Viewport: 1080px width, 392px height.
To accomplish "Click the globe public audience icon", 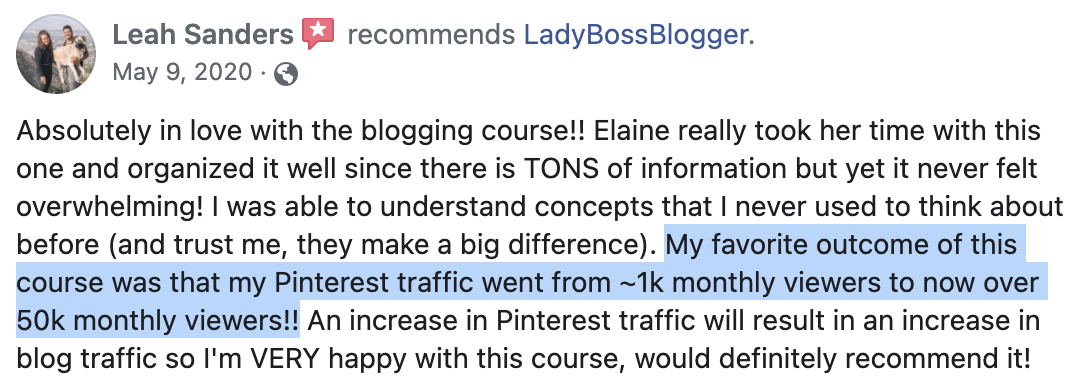I will tap(286, 74).
